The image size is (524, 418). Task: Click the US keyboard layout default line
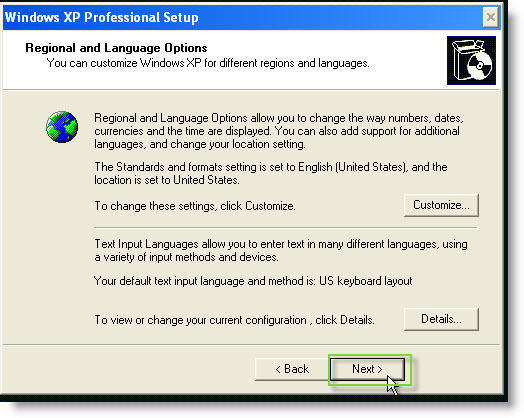coord(253,281)
